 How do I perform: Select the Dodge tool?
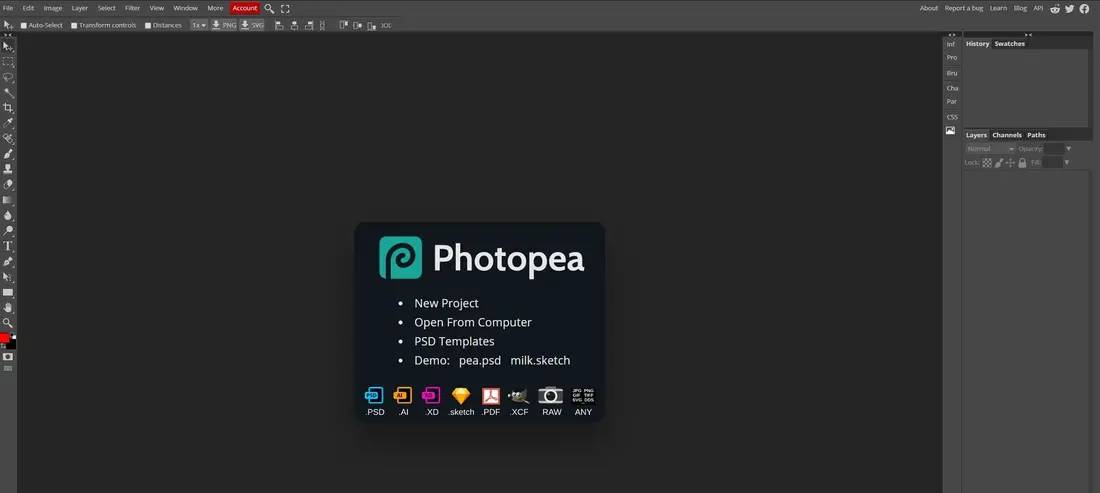(8, 231)
